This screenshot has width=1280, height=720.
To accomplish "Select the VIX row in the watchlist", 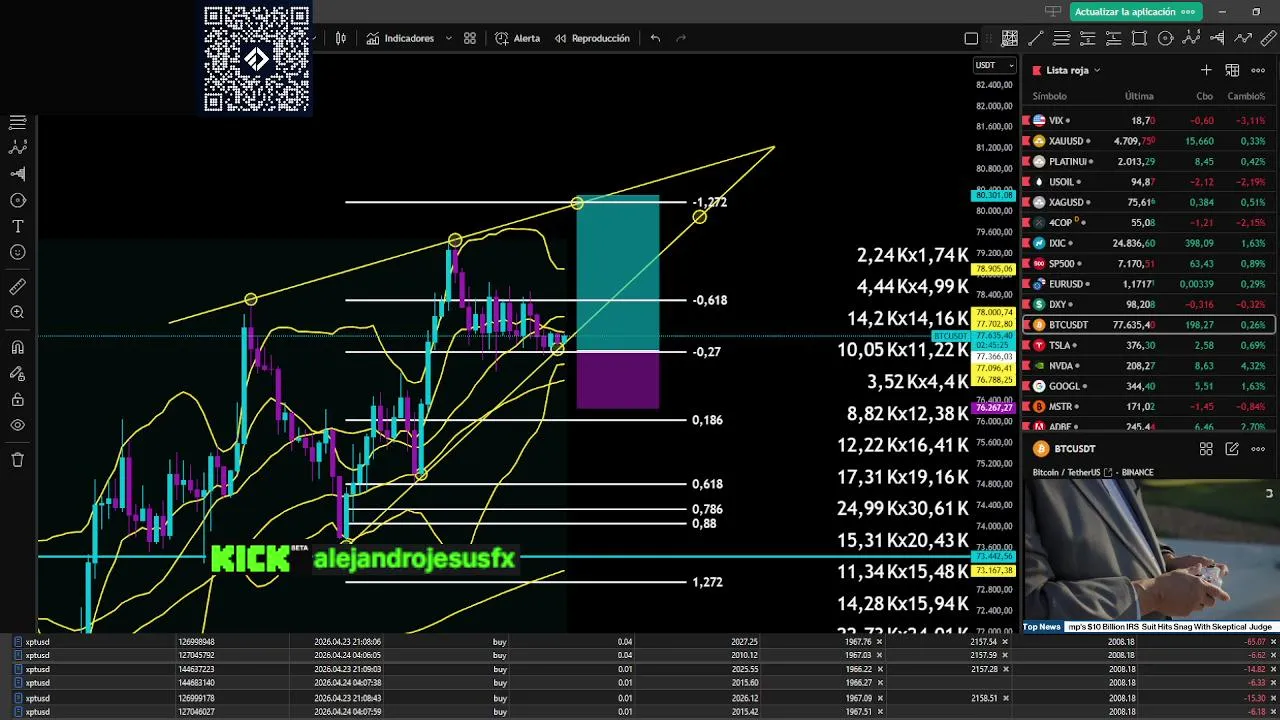I will [x=1148, y=120].
